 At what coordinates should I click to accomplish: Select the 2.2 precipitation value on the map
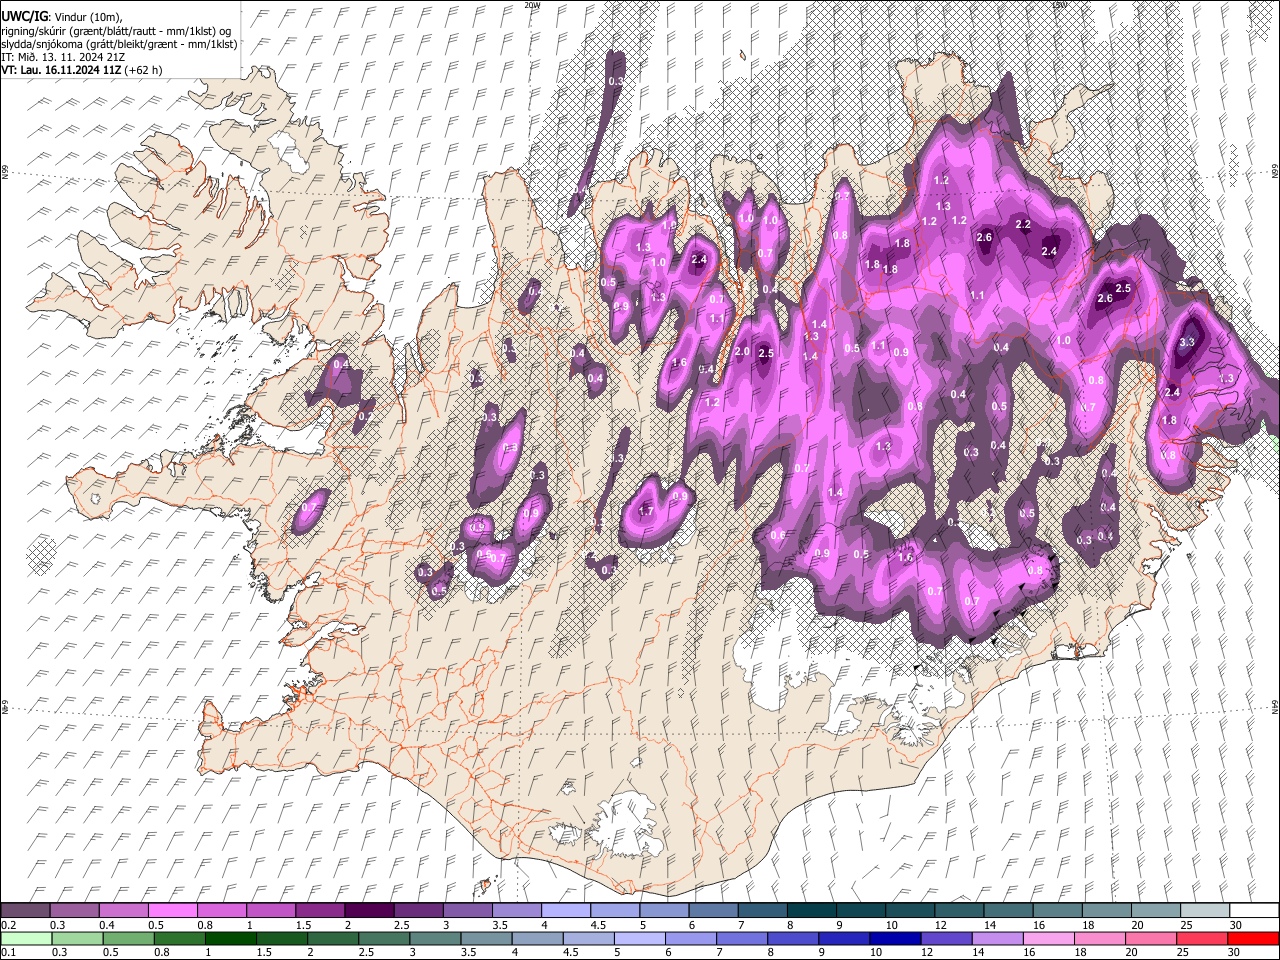[1022, 225]
